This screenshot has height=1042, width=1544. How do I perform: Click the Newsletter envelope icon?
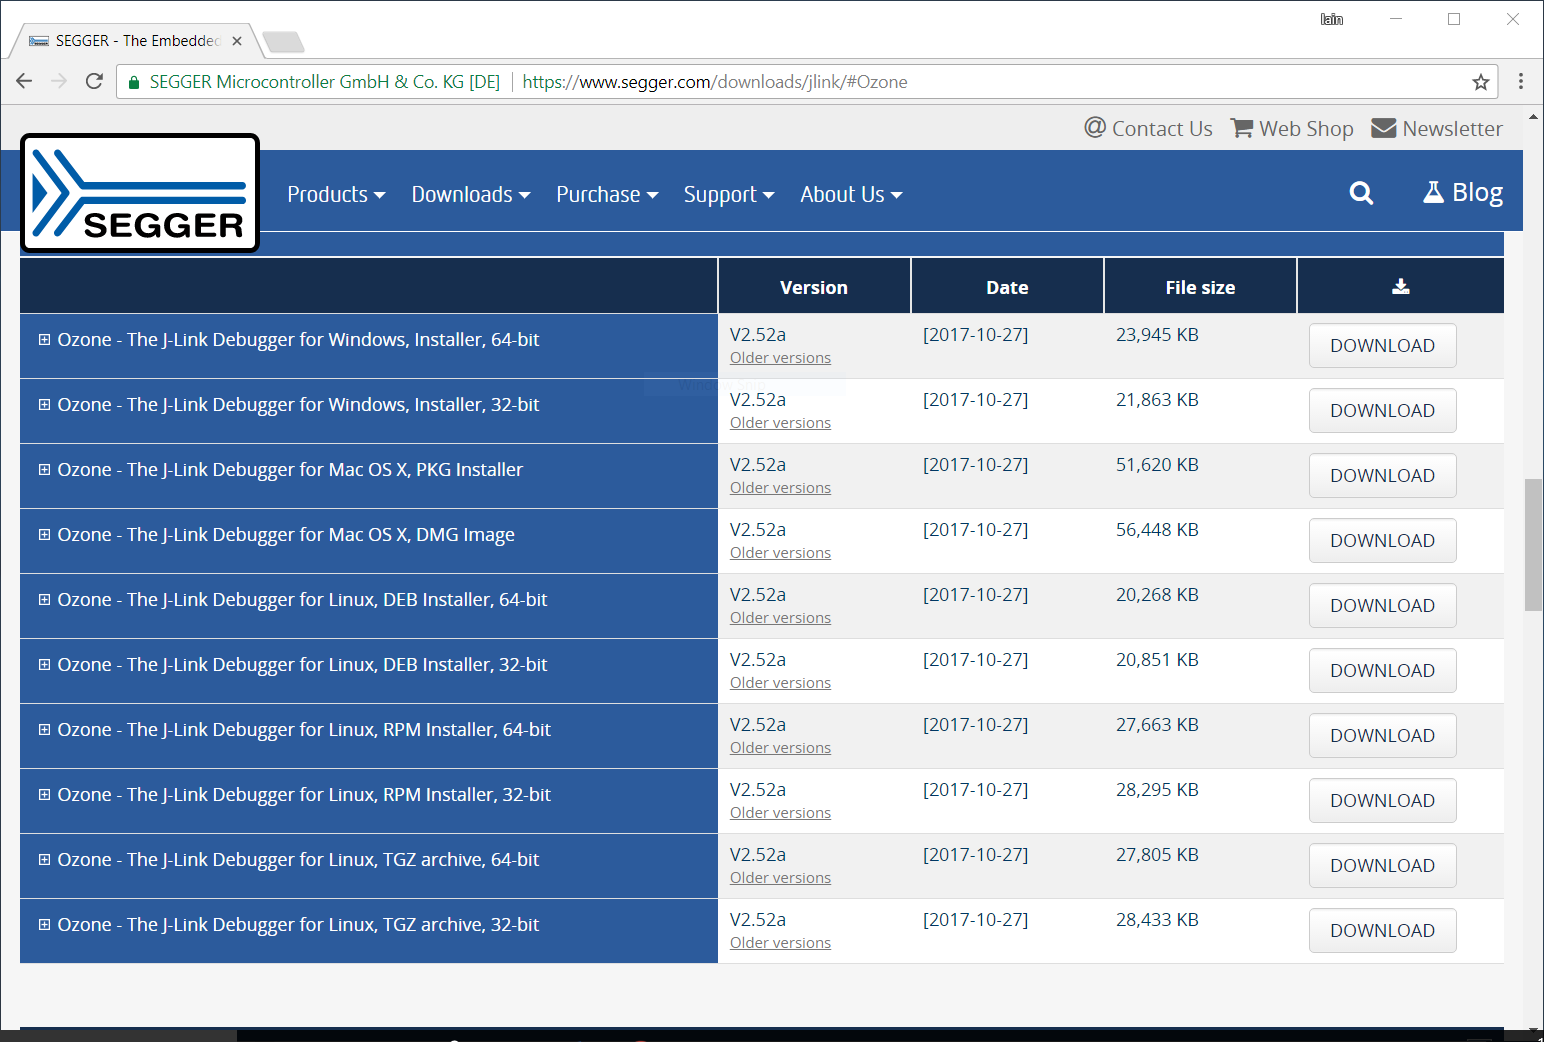tap(1383, 128)
